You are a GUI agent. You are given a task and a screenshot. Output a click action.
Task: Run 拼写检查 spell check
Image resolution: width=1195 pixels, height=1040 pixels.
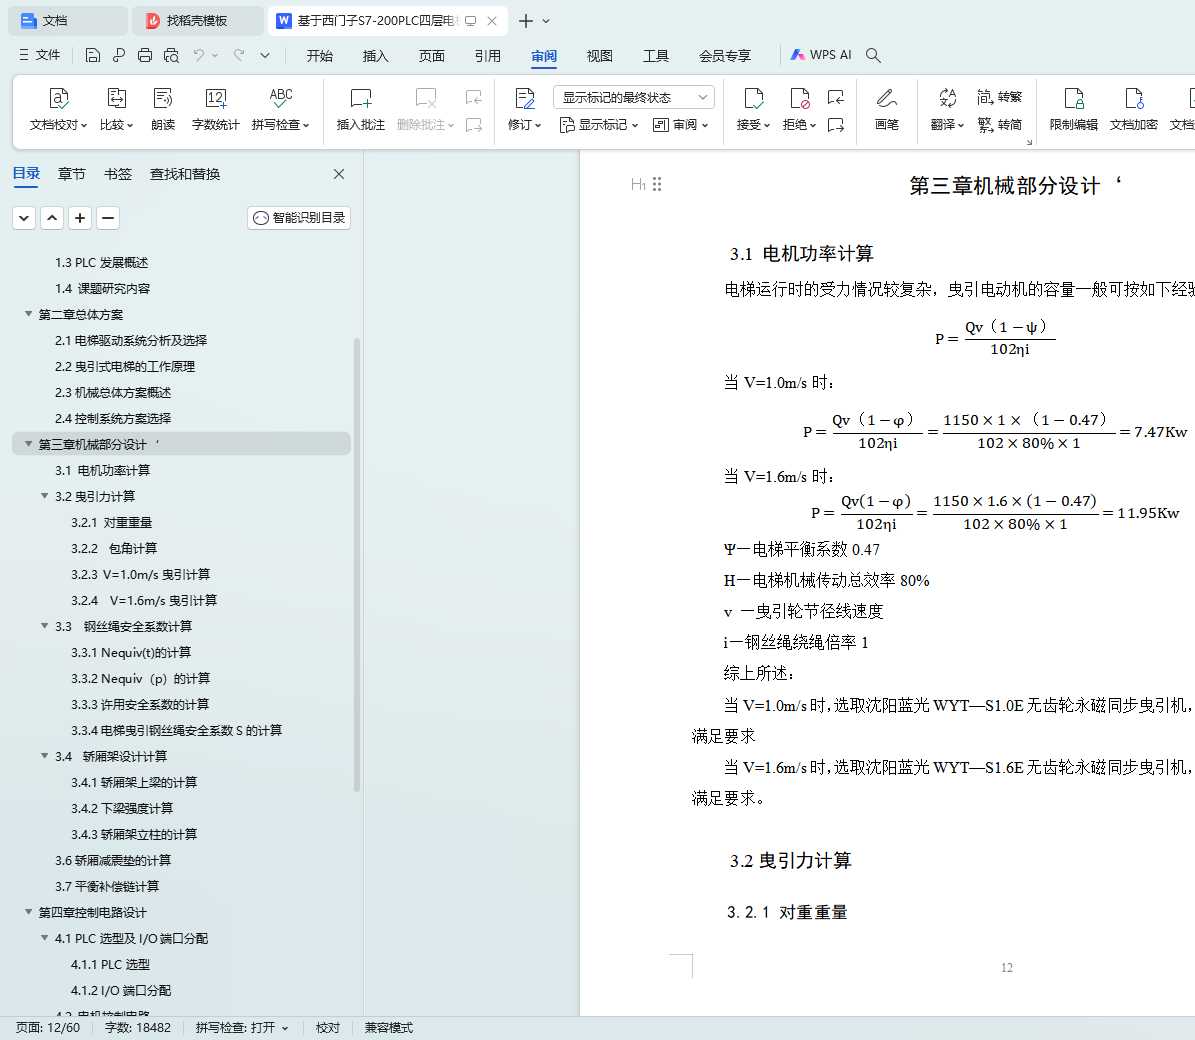280,109
